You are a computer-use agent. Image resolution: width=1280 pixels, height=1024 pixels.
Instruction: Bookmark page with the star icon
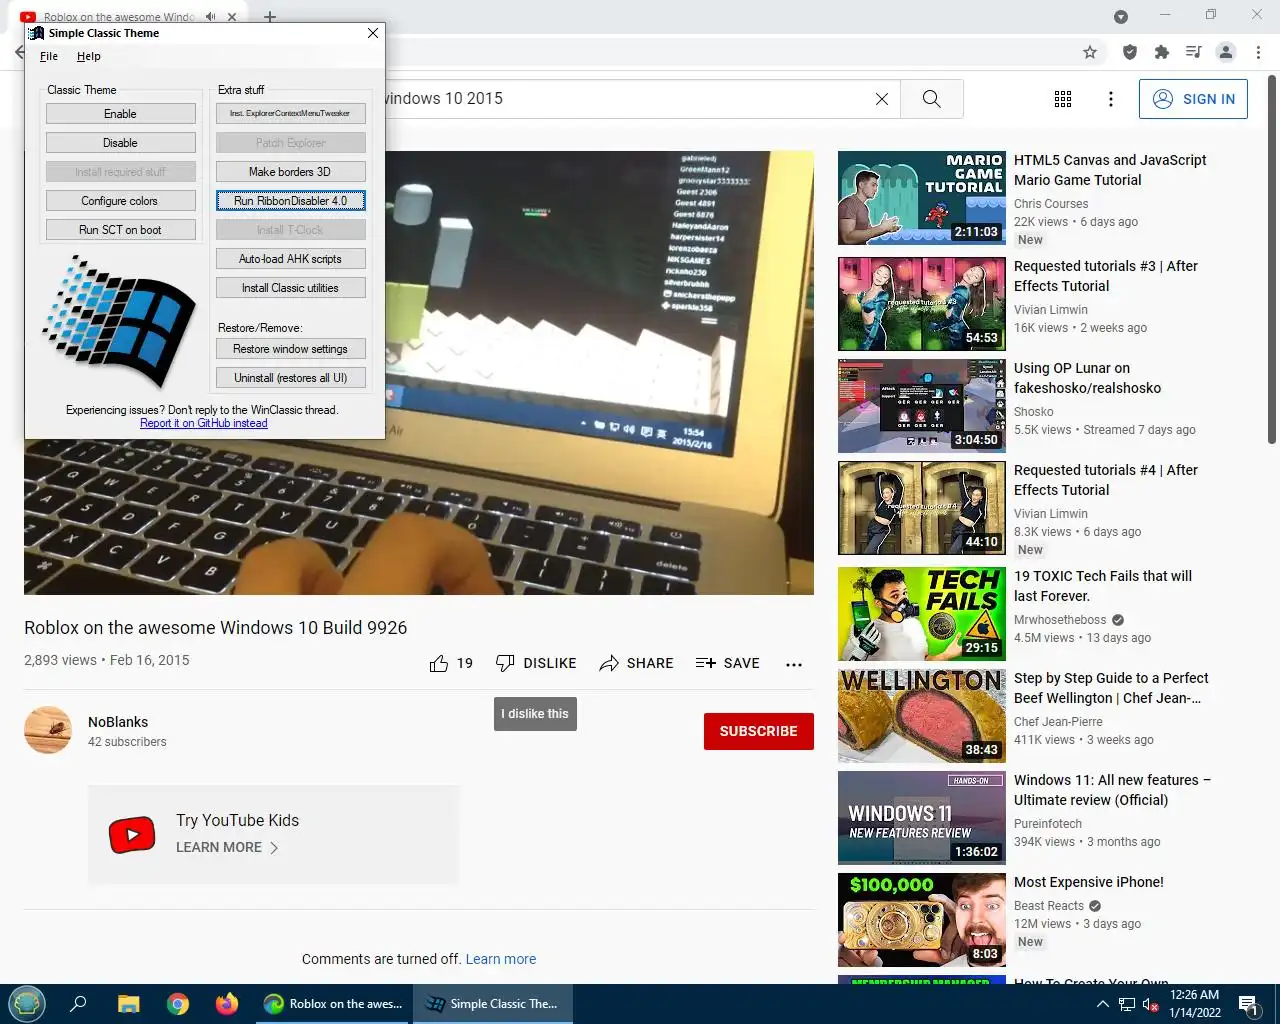1090,52
